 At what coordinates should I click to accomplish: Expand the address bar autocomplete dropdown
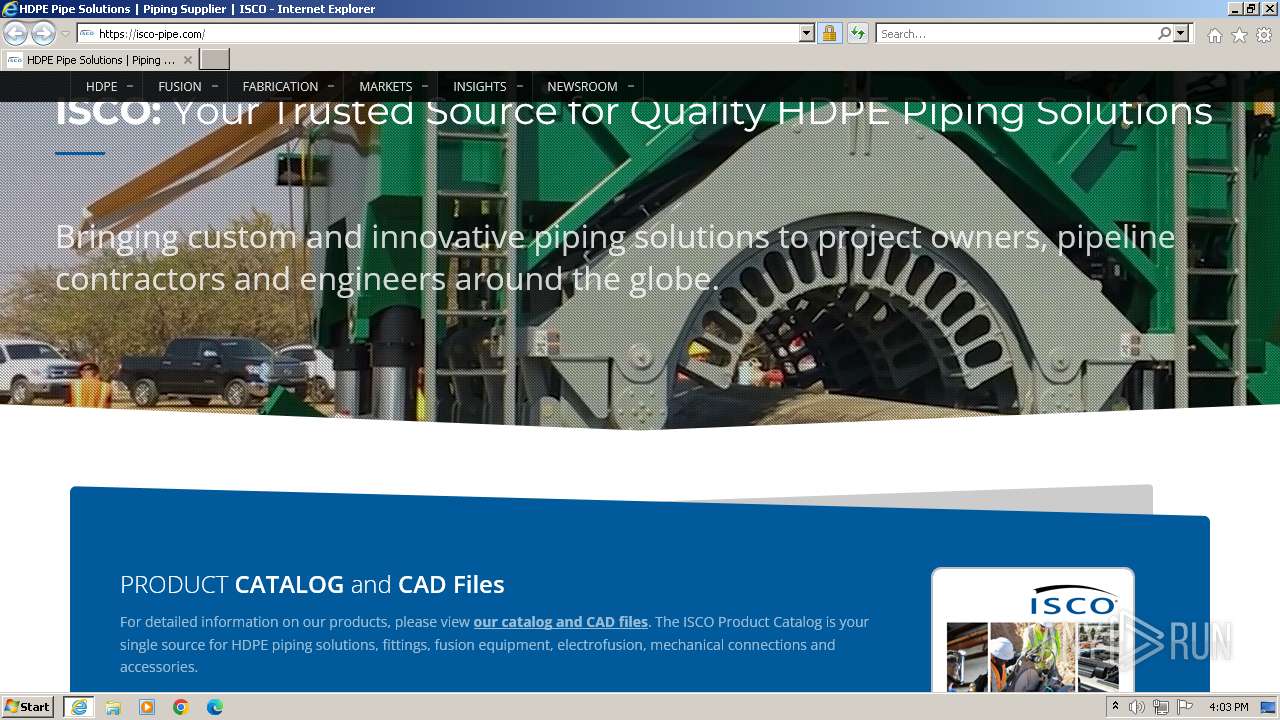[x=807, y=34]
